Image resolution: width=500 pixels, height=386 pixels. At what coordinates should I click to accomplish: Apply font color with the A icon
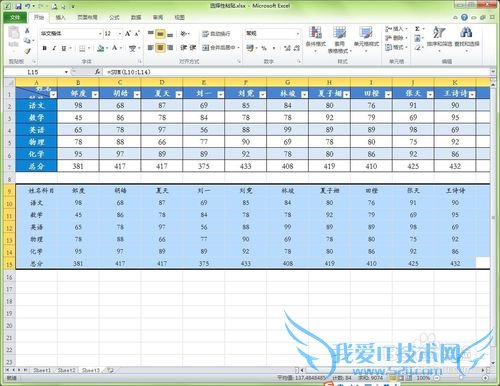[x=114, y=48]
